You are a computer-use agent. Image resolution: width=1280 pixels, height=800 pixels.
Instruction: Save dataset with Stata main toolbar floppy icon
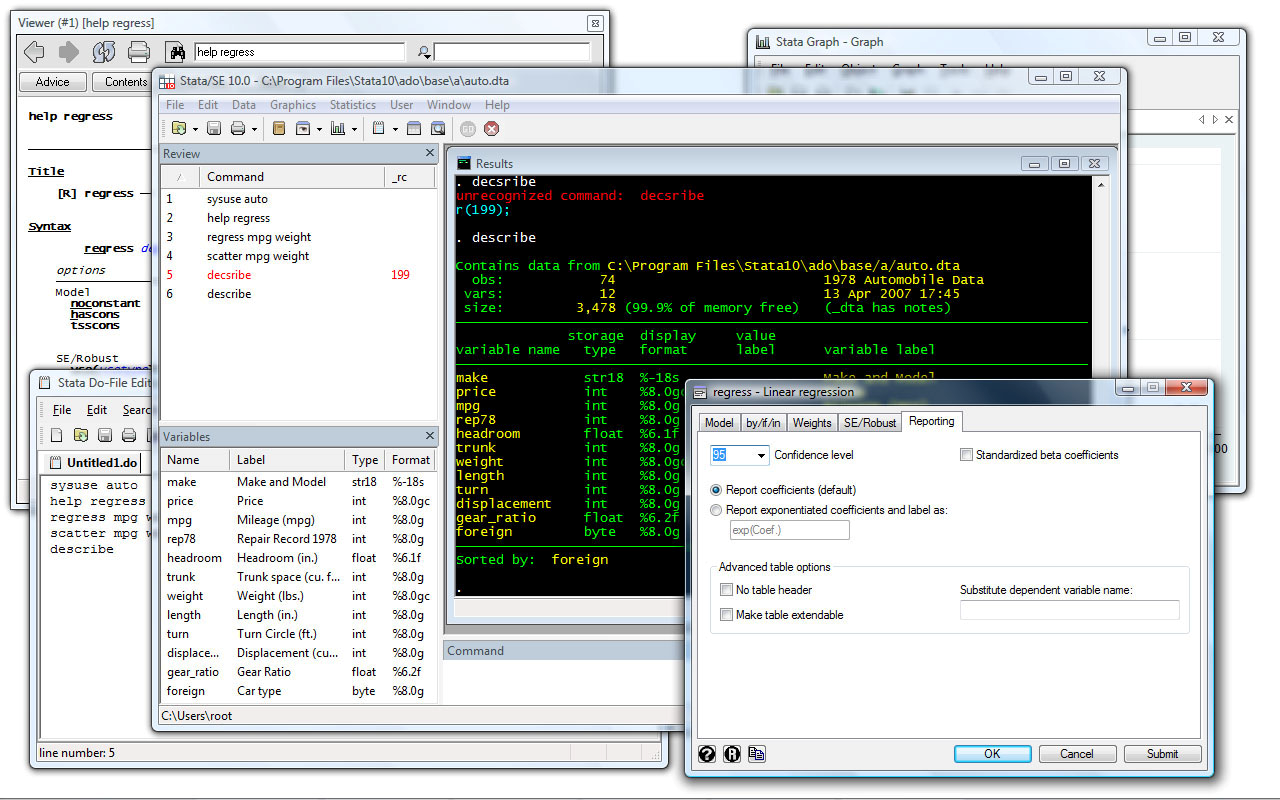click(214, 128)
